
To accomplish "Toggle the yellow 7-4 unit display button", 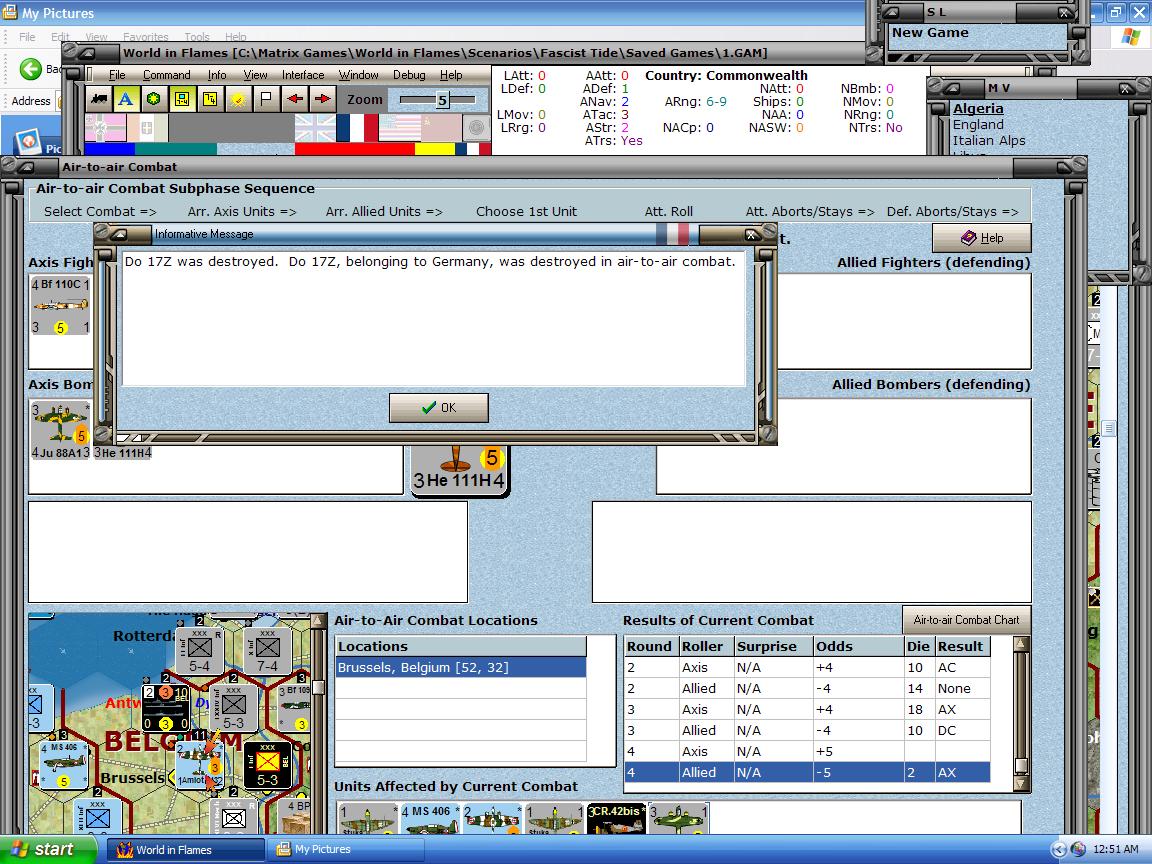I will [x=181, y=99].
